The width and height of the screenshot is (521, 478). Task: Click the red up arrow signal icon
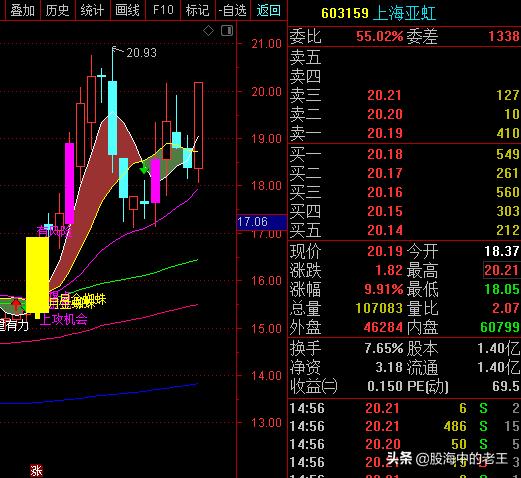point(16,305)
